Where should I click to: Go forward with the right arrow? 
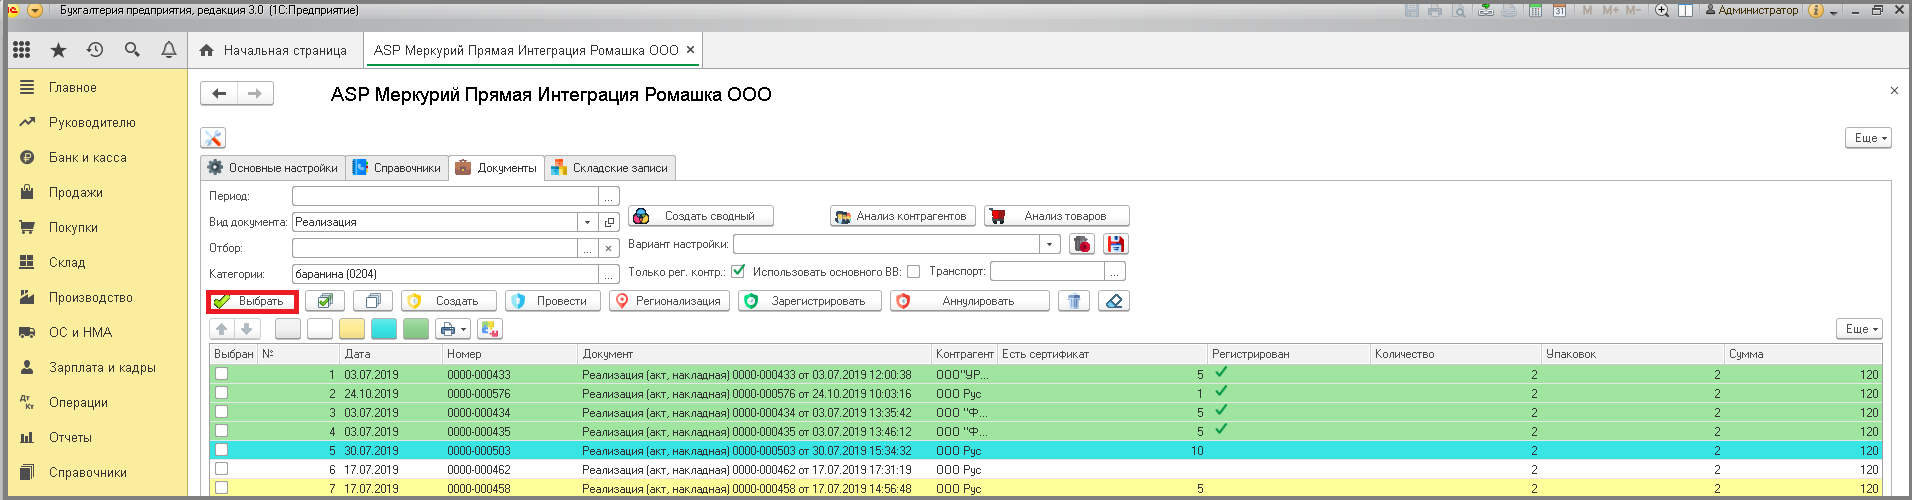click(255, 93)
